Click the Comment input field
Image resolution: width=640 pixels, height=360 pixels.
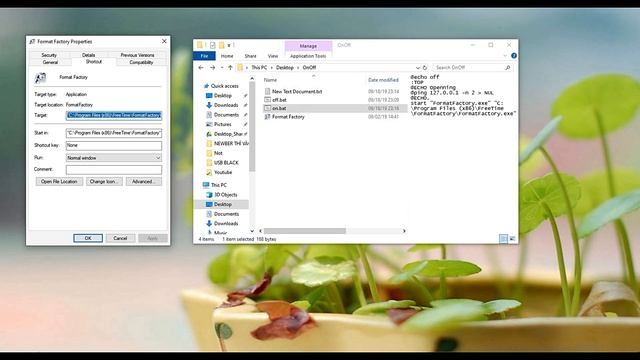click(114, 169)
